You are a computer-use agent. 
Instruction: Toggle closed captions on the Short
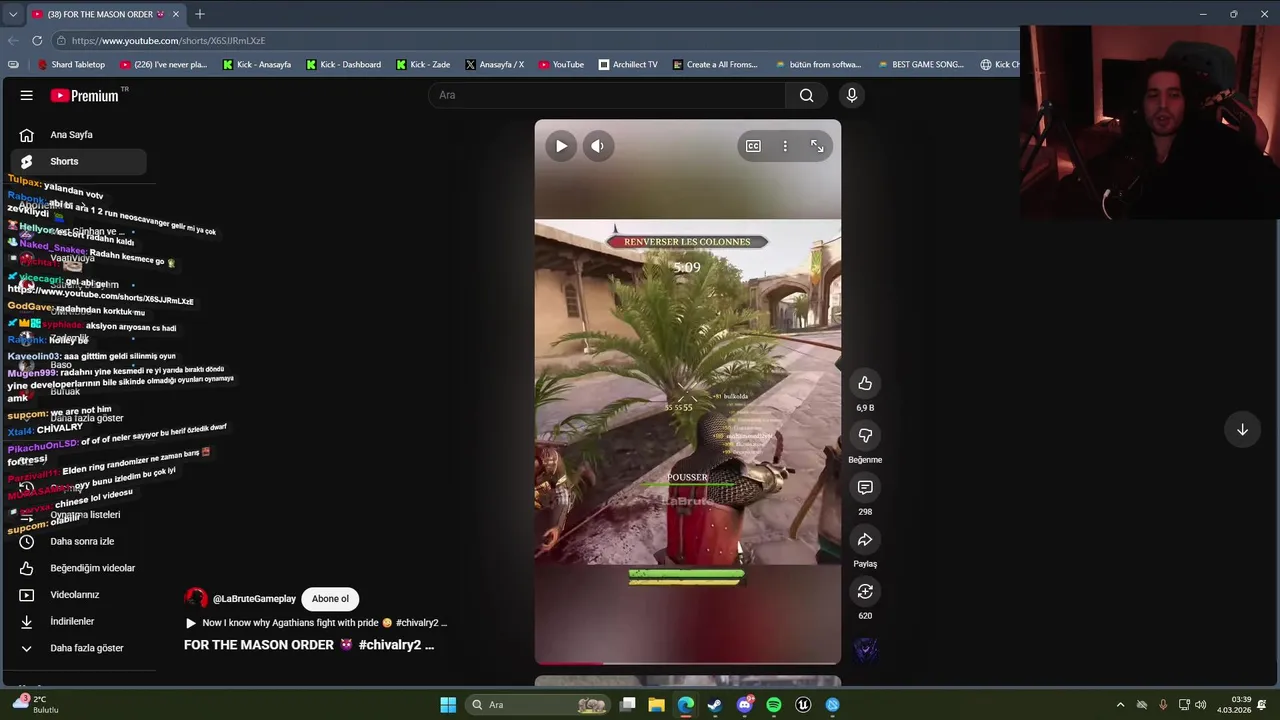pyautogui.click(x=753, y=146)
